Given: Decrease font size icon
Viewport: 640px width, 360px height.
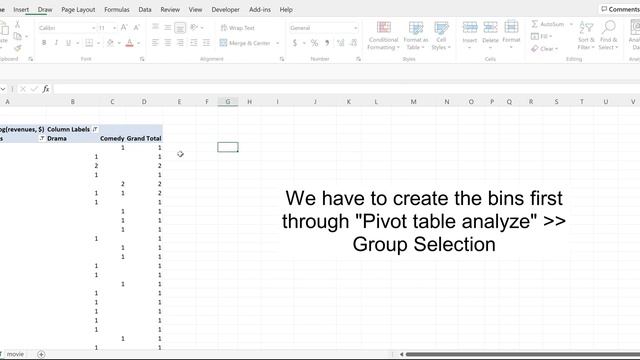Looking at the screenshot, I should coord(137,27).
